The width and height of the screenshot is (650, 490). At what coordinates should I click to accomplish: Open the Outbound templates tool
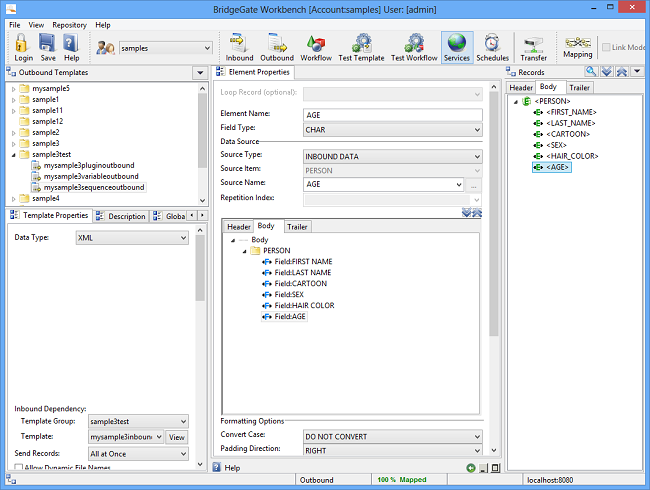pyautogui.click(x=277, y=47)
